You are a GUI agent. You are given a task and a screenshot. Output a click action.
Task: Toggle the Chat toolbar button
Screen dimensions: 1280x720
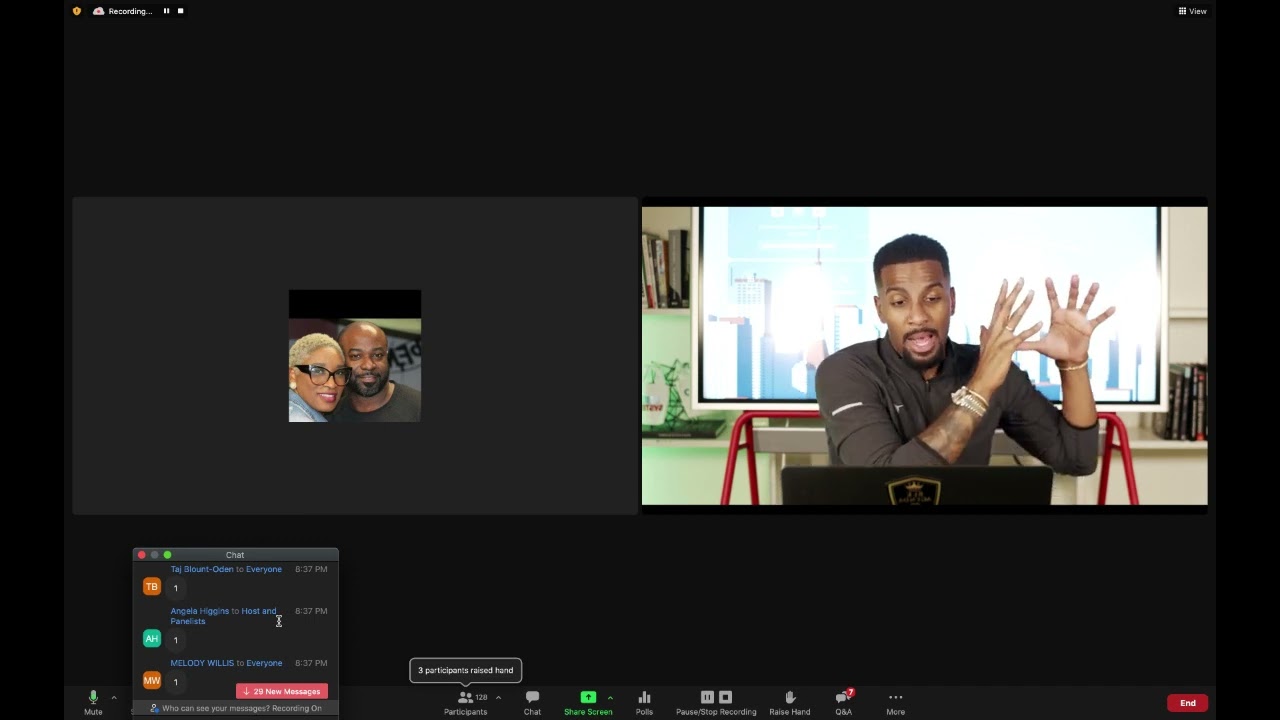point(532,703)
